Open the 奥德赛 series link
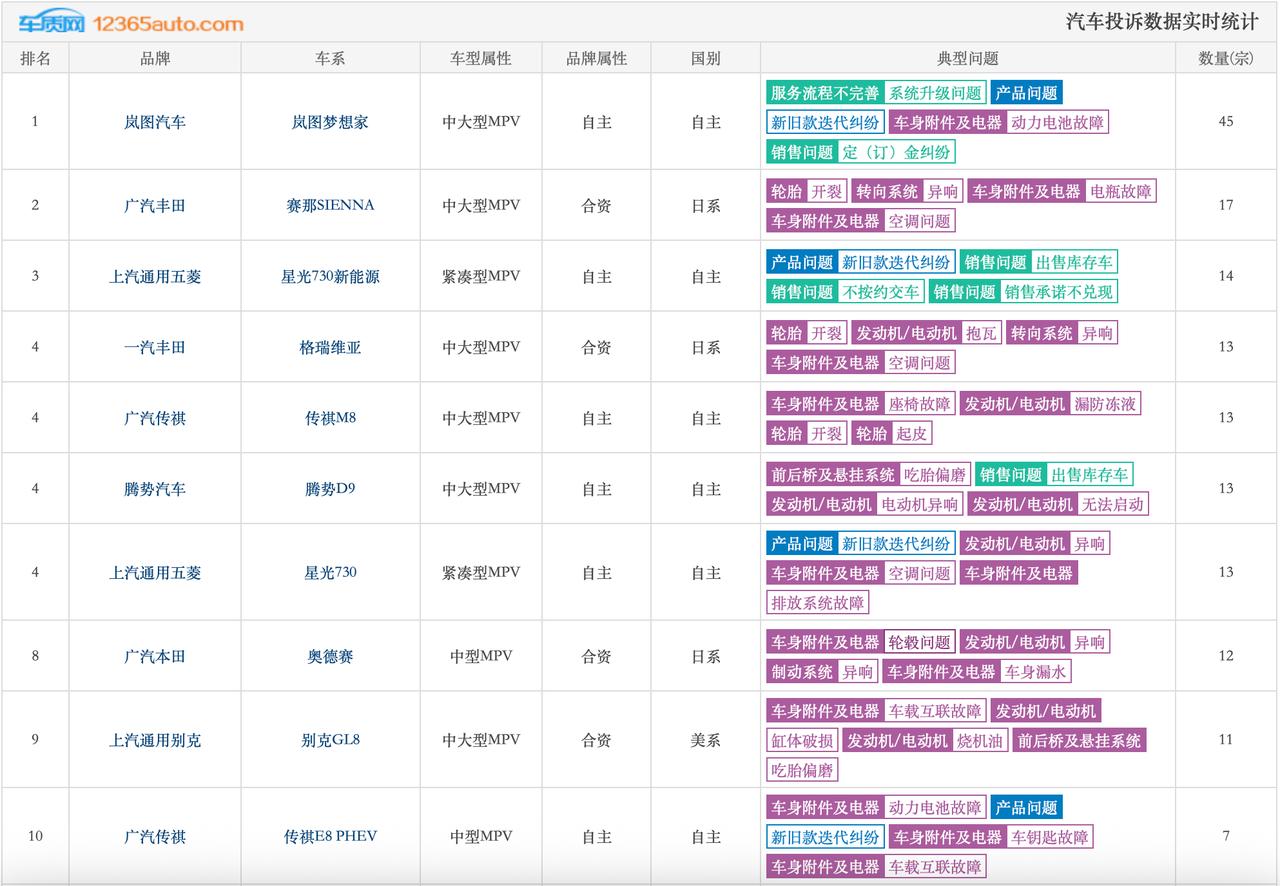1280x886 pixels. tap(330, 656)
